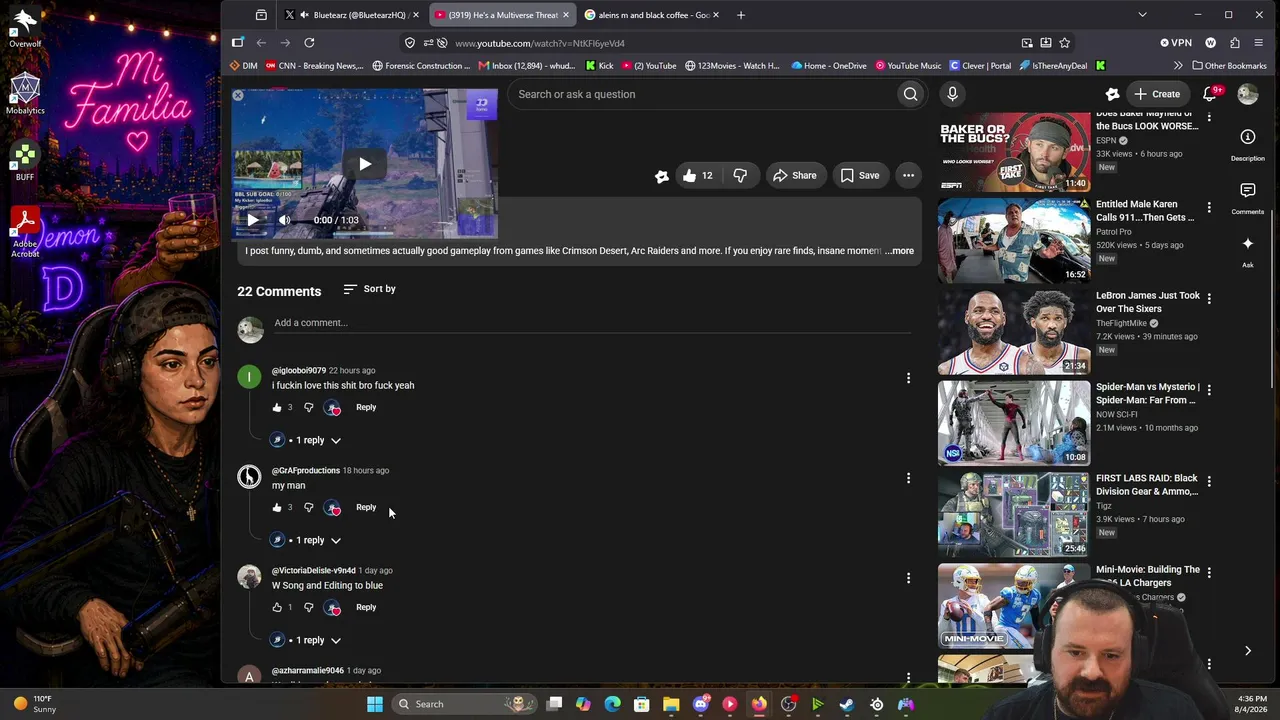Viewport: 1280px width, 720px height.
Task: Open the YouTube Music bookmark
Action: 908,66
